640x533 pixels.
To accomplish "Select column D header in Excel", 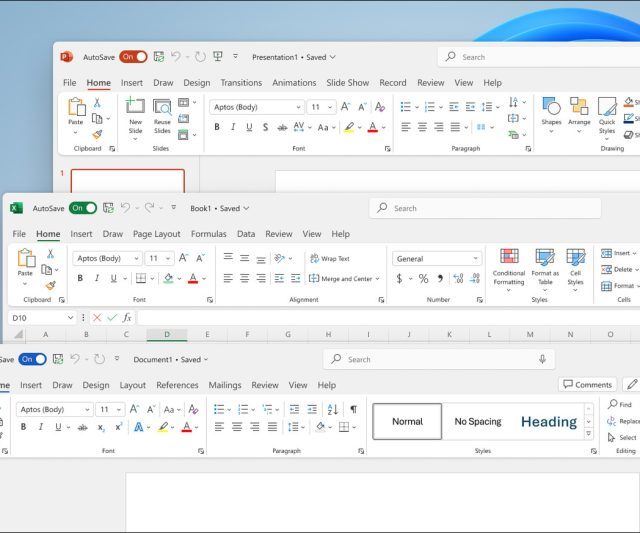I will click(167, 335).
